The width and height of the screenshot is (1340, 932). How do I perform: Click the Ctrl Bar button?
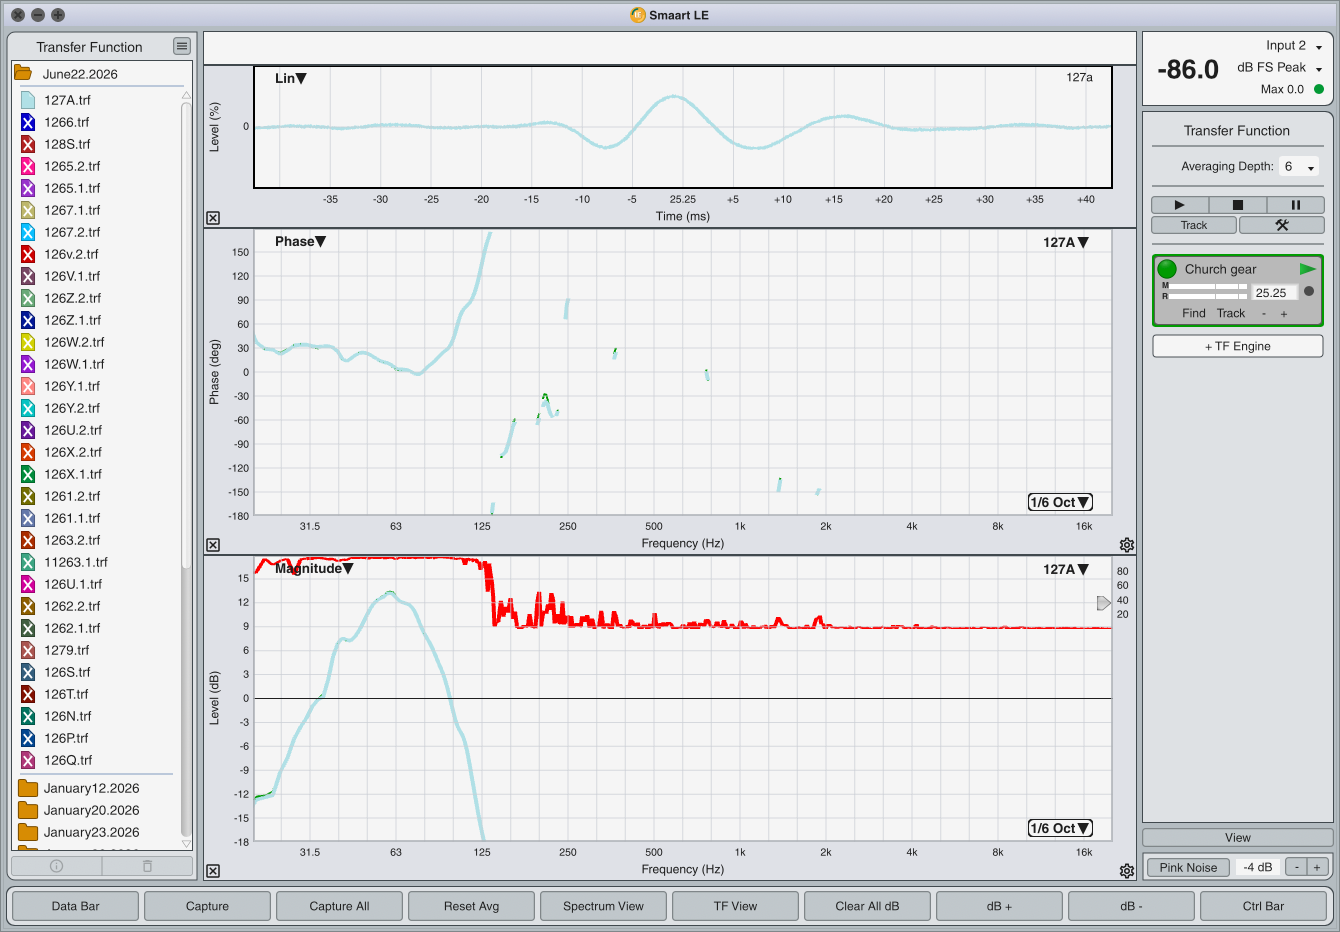(x=1263, y=906)
